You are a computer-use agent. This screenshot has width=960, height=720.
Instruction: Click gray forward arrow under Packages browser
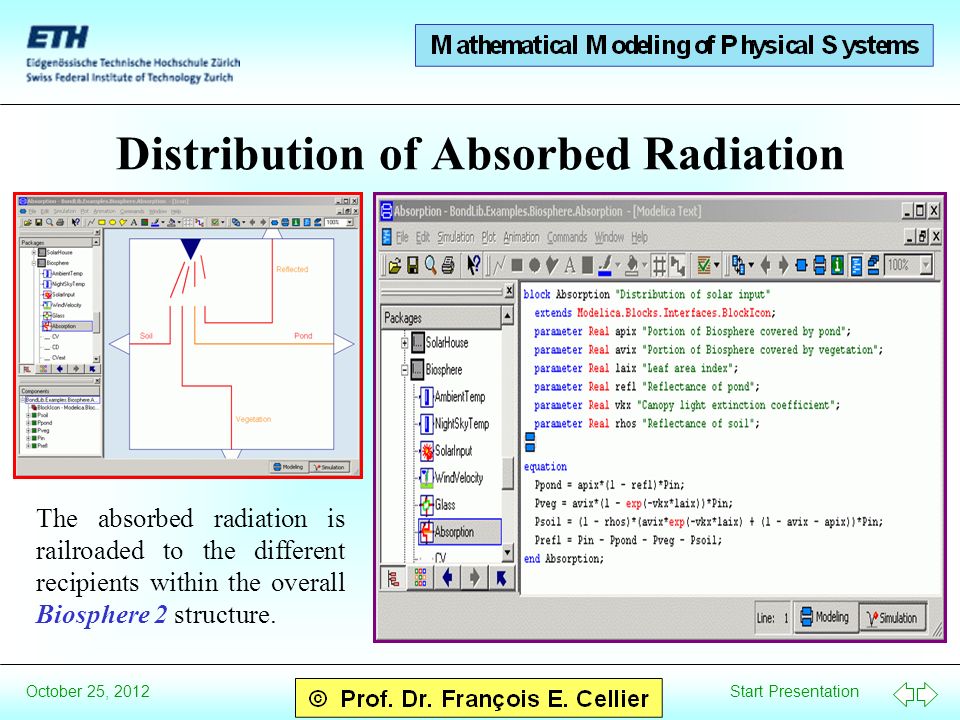[474, 578]
